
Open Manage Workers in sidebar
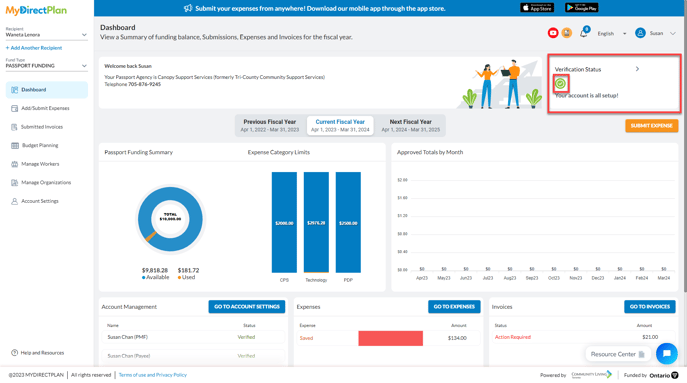pos(40,164)
